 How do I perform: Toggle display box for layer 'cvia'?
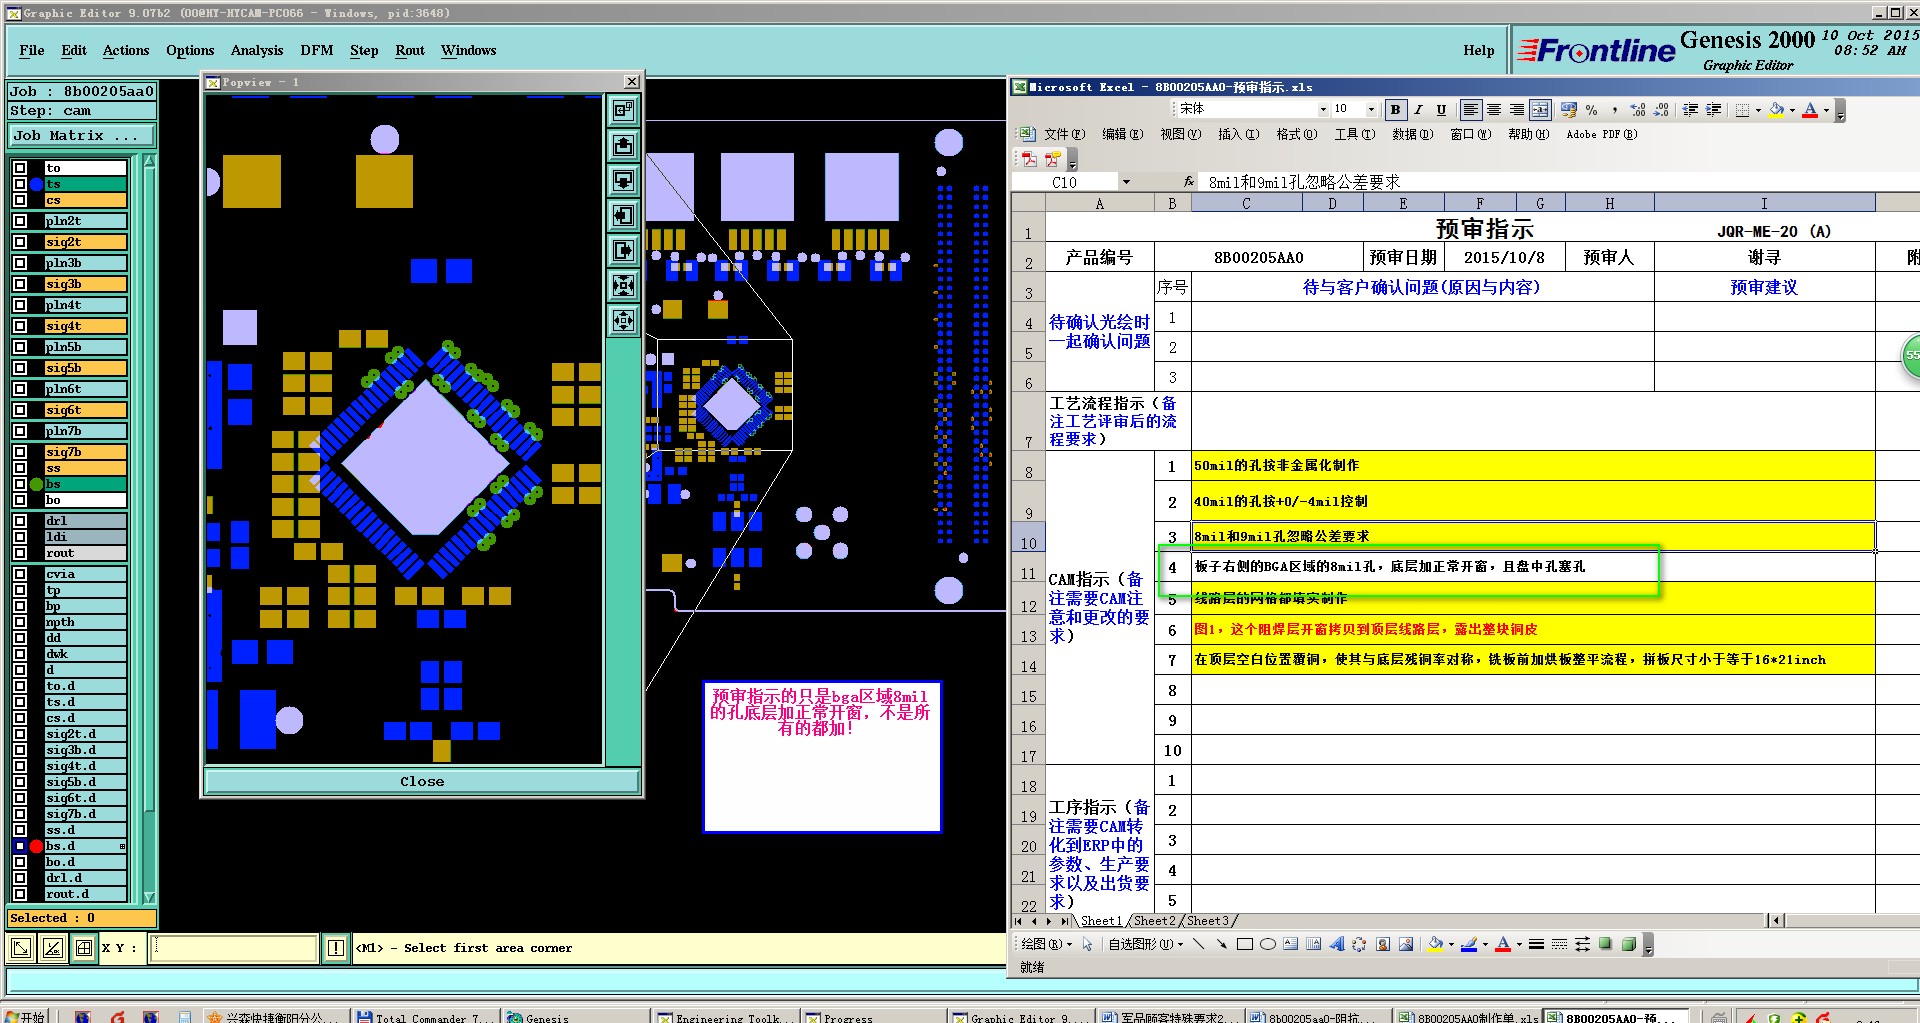[x=20, y=574]
